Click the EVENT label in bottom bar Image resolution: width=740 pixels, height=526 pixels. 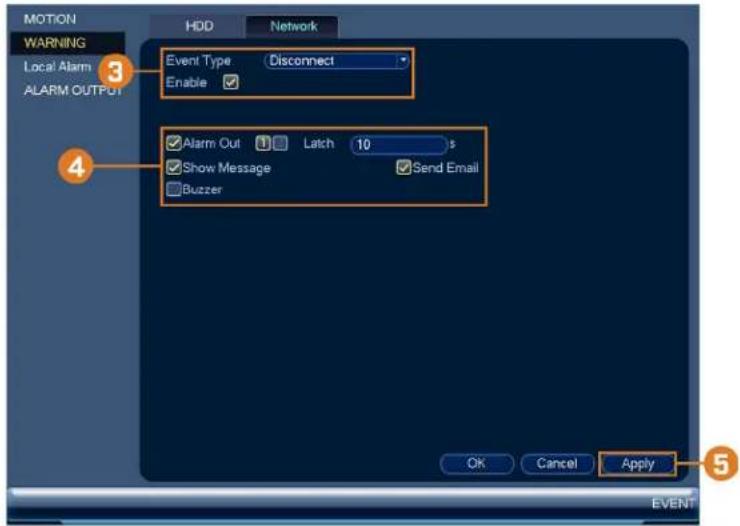(673, 504)
